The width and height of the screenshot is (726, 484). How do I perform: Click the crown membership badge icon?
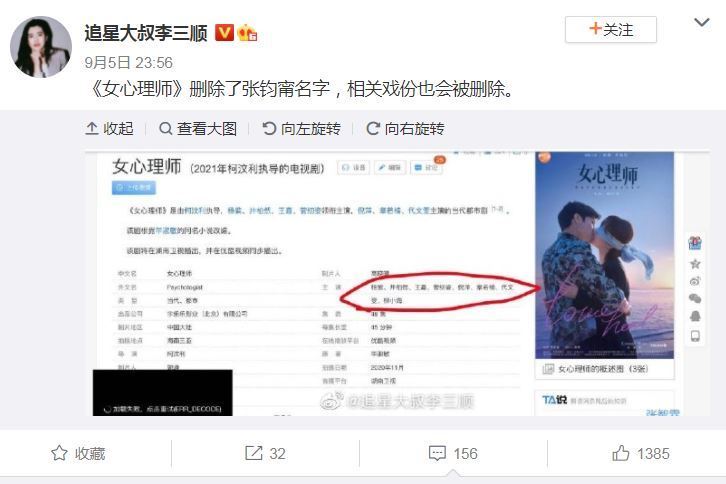(x=247, y=33)
